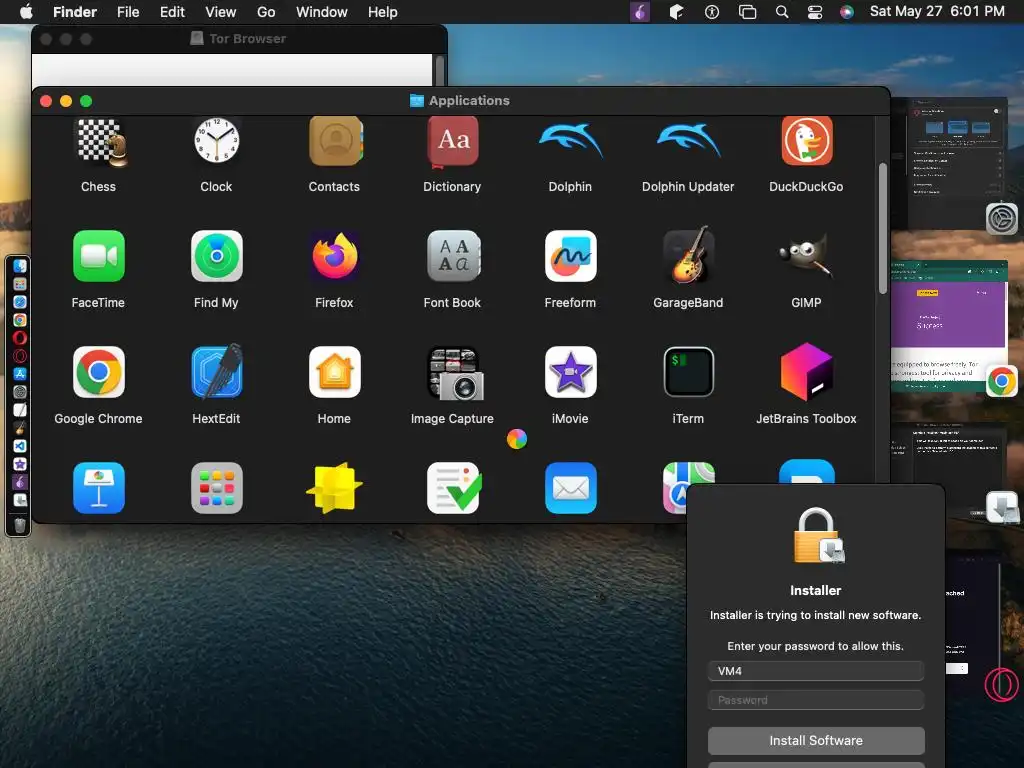Select the Launchpad icon in Applications window

pyautogui.click(x=217, y=488)
